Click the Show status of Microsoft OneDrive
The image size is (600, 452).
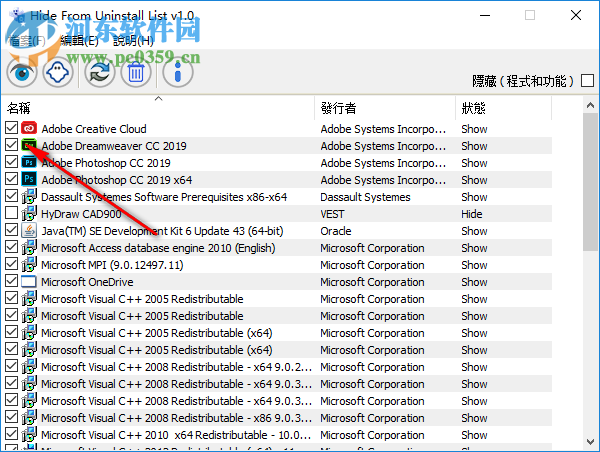474,282
